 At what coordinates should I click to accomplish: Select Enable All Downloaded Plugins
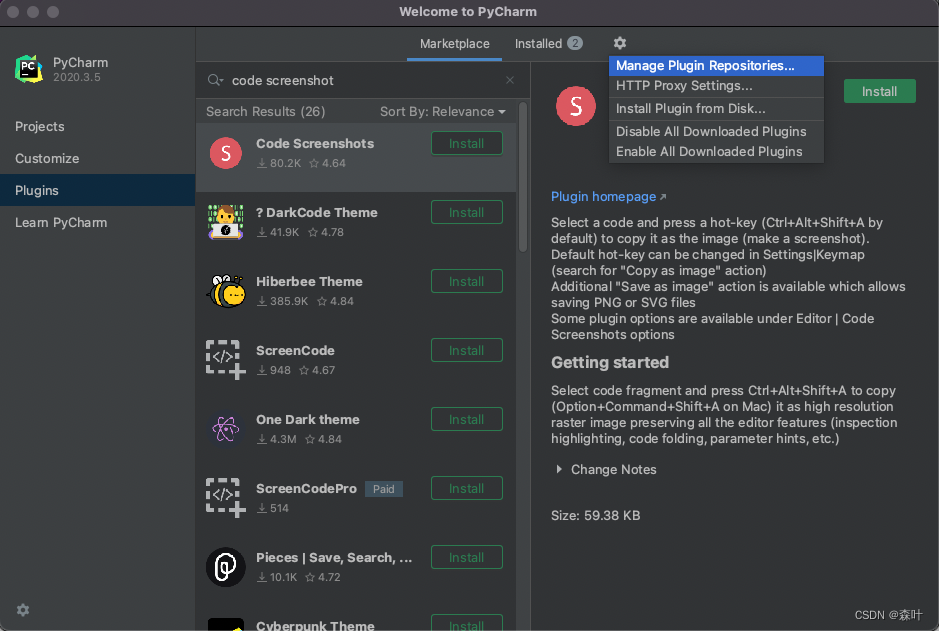tap(716, 151)
